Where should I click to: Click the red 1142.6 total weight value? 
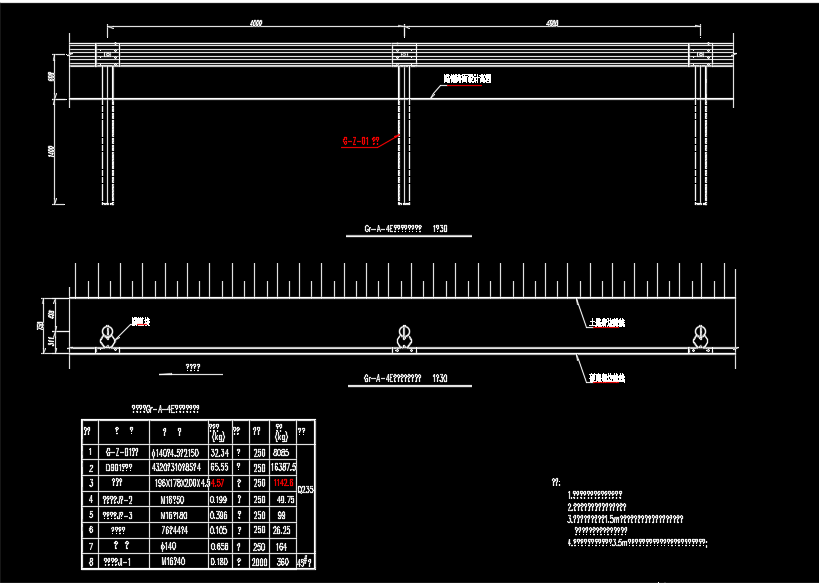tap(284, 484)
